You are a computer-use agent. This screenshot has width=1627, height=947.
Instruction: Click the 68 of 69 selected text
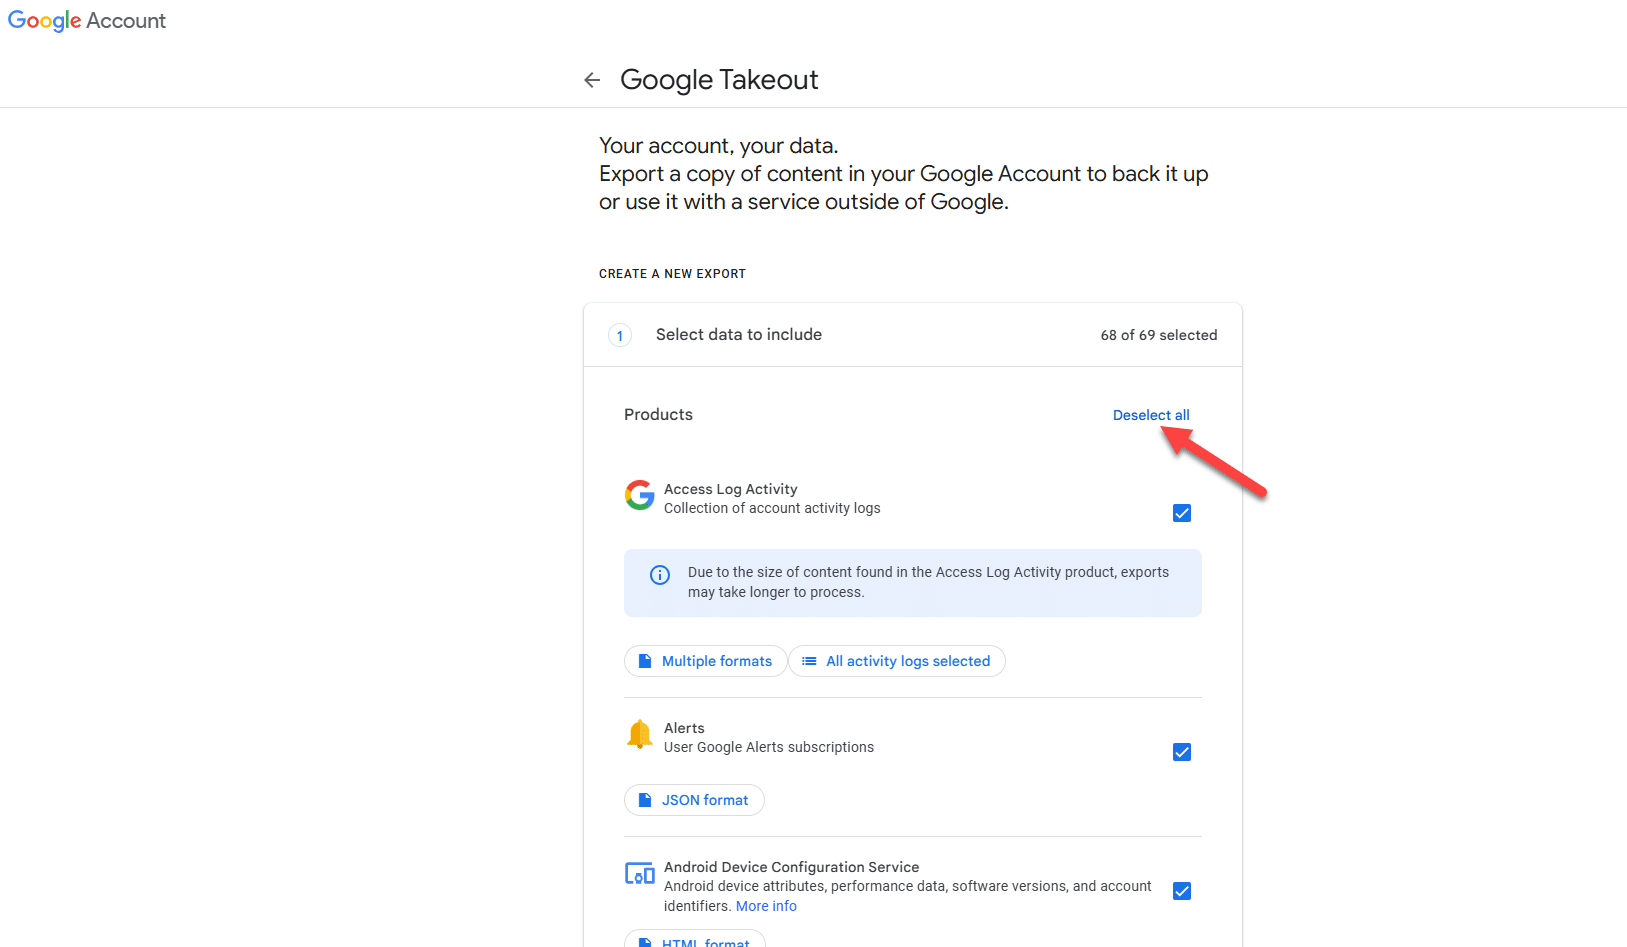[x=1159, y=335]
